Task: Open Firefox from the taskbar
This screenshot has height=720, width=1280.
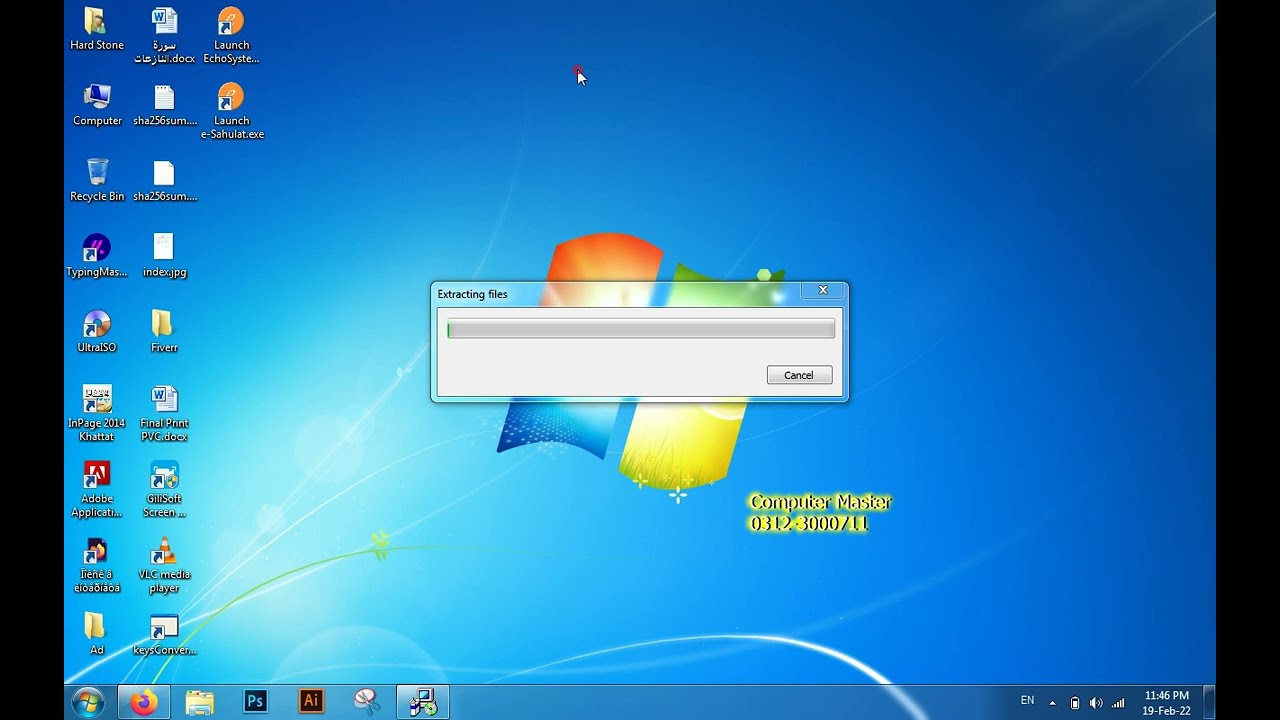Action: (144, 703)
